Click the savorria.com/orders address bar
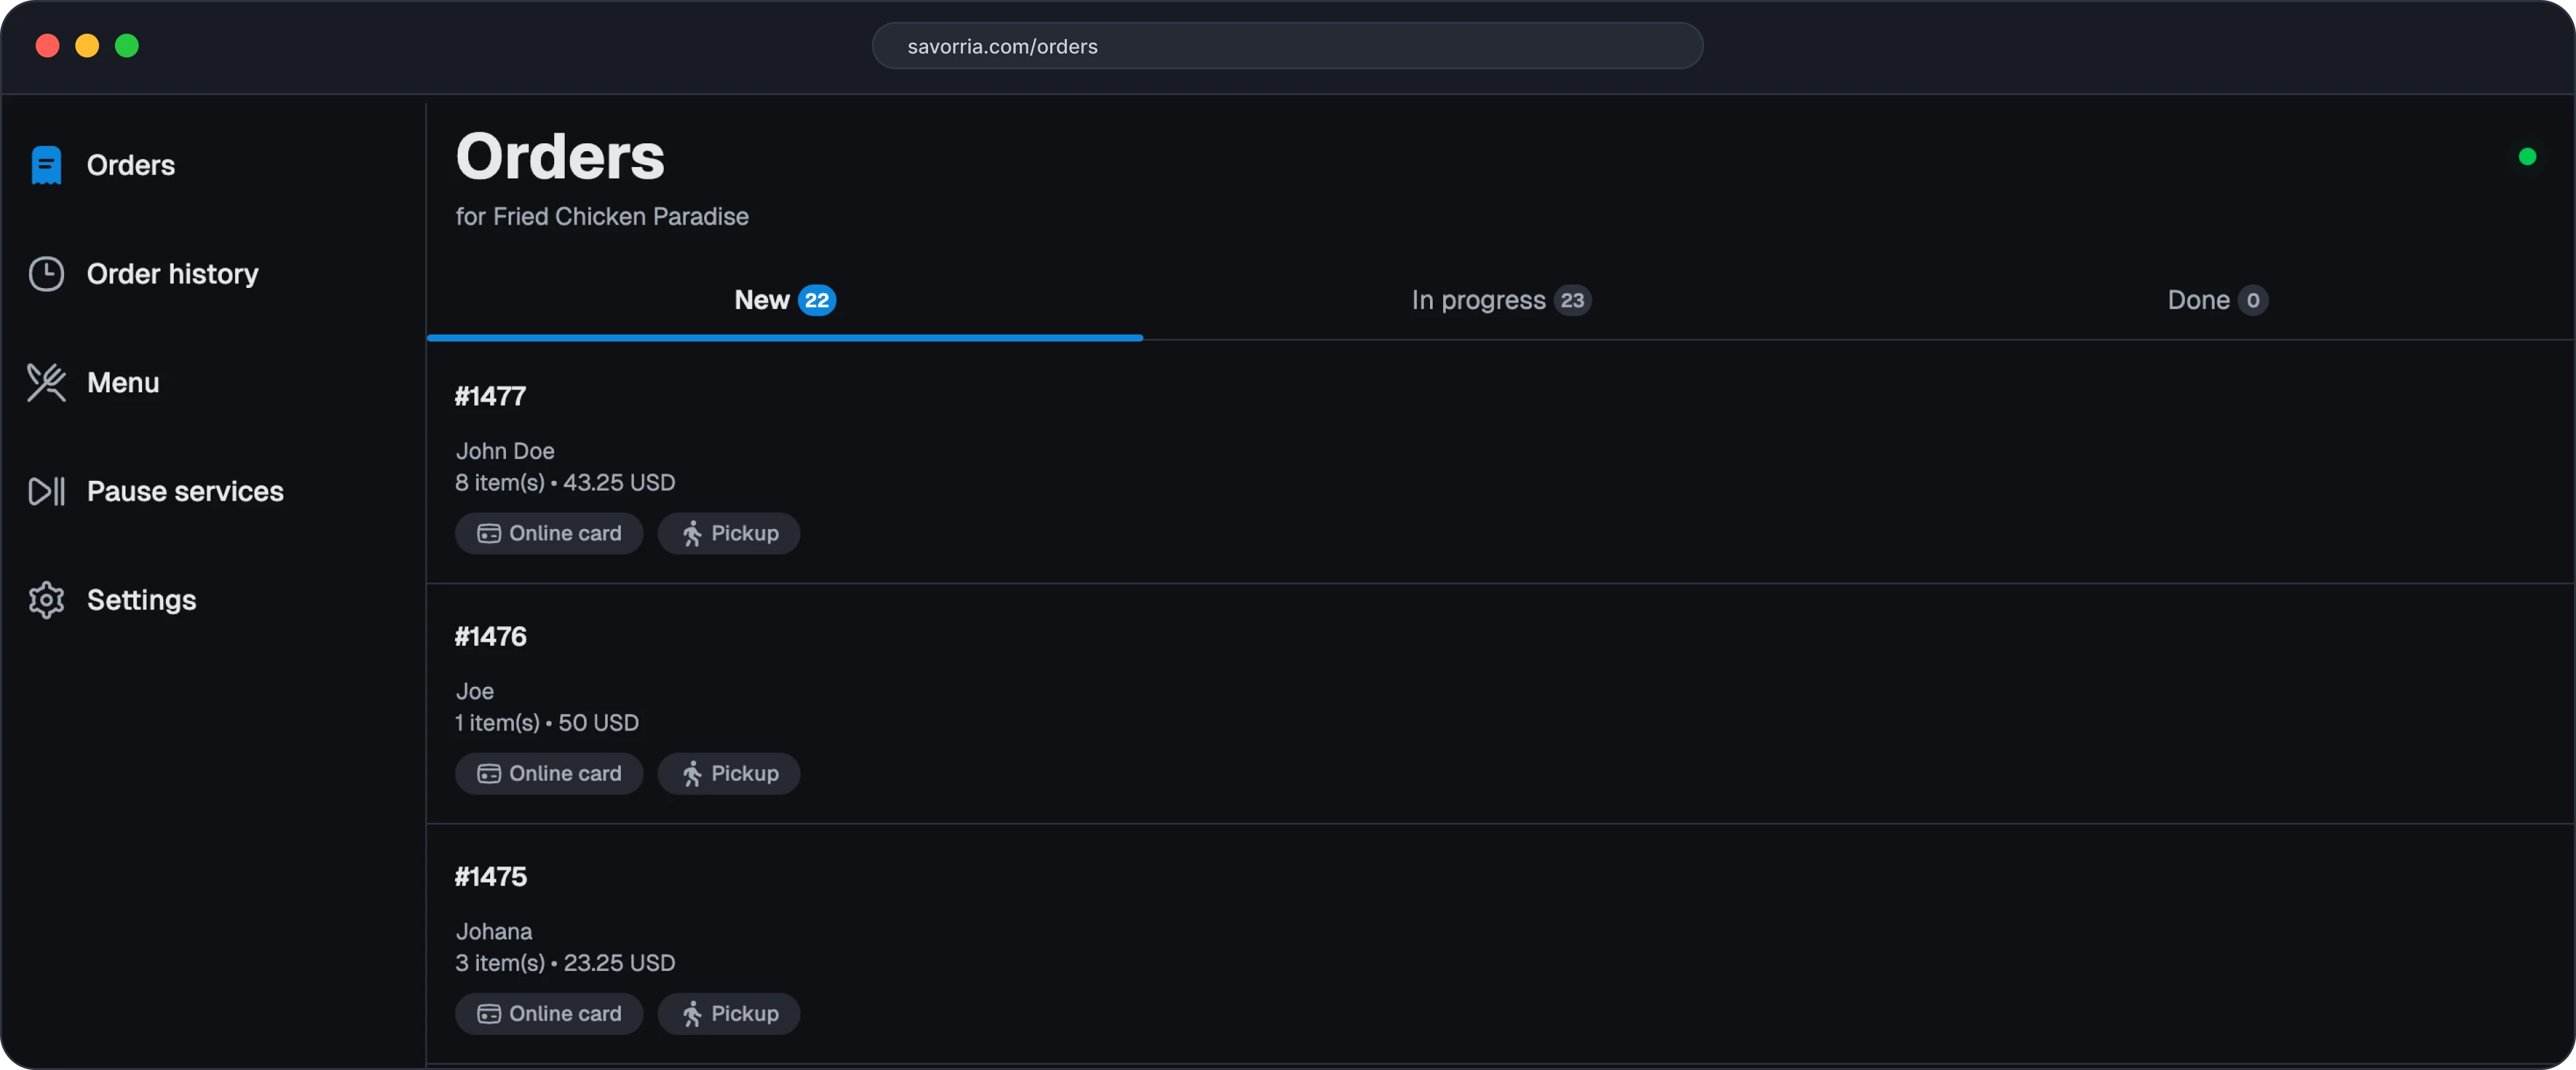Image resolution: width=2576 pixels, height=1070 pixels. 1287,46
